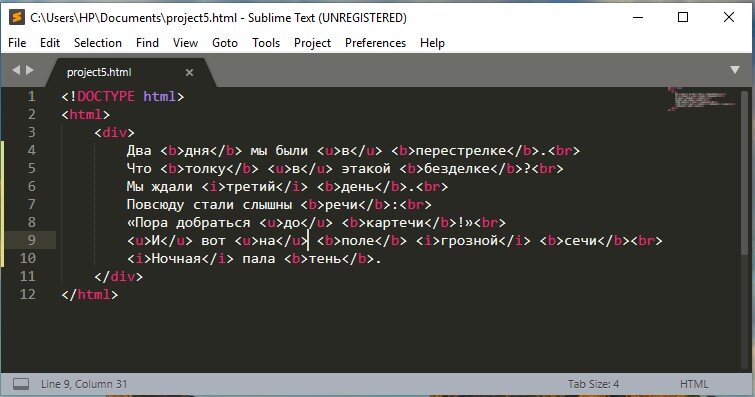755x397 pixels.
Task: Click the opening div tag on line 3
Action: (115, 132)
